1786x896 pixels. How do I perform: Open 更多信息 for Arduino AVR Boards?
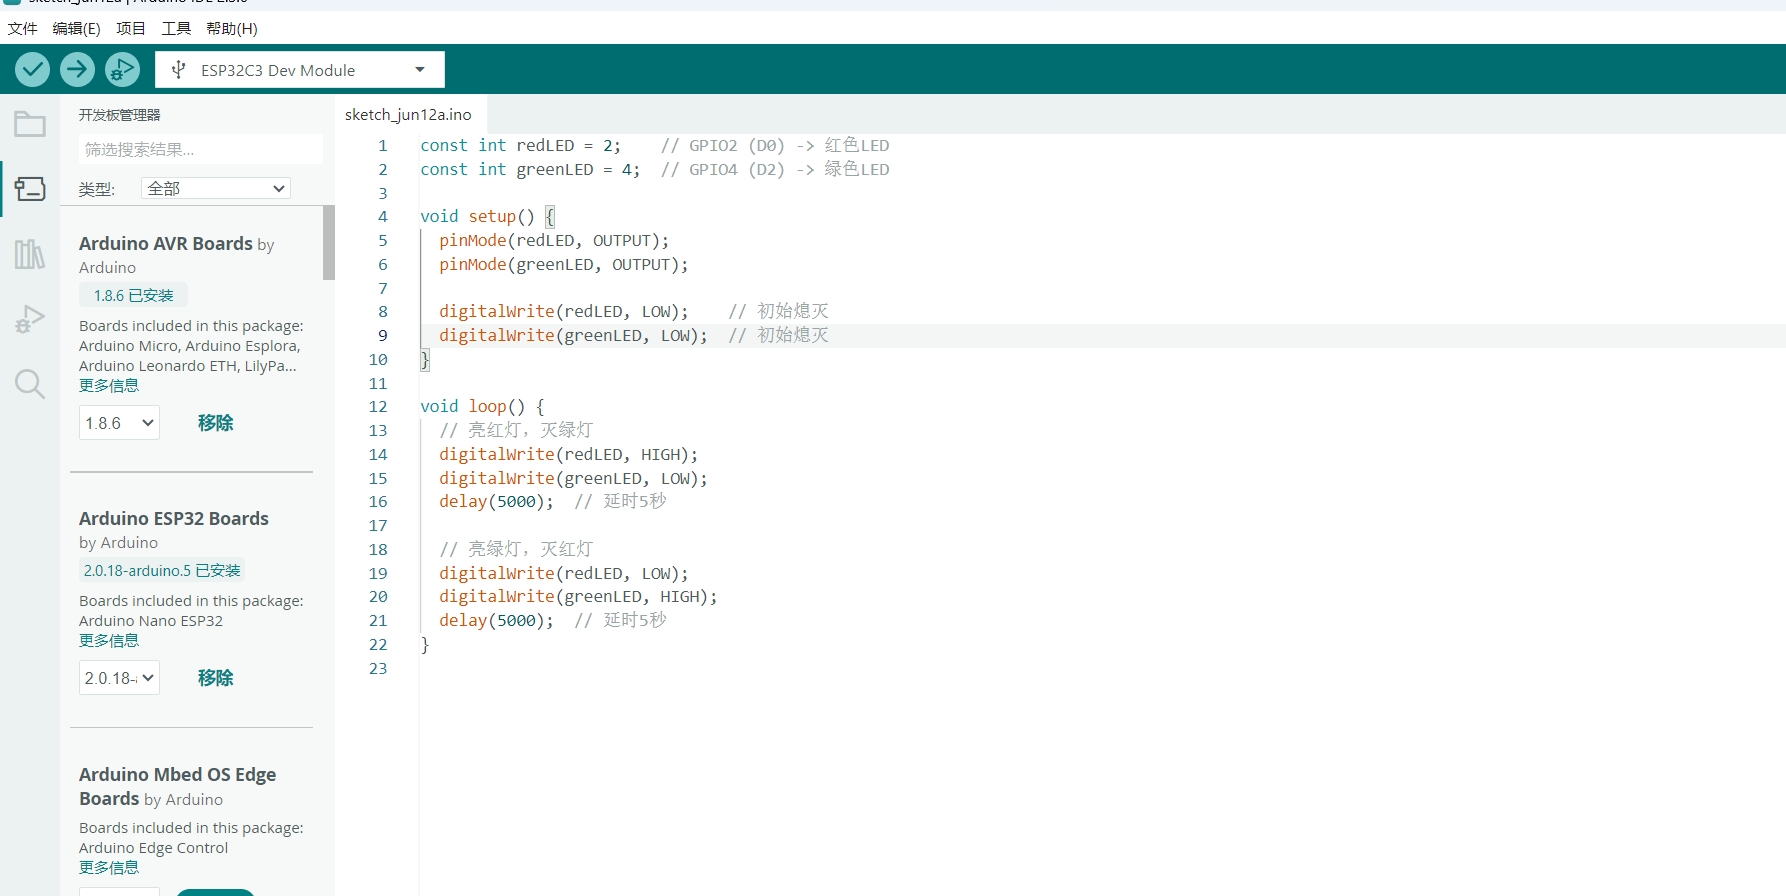pos(109,386)
